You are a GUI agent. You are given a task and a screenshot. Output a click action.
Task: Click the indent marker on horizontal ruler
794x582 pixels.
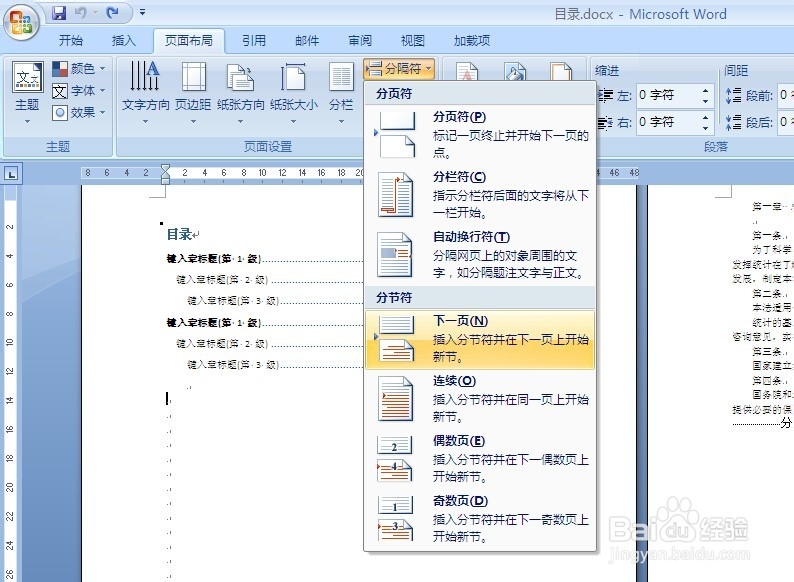pyautogui.click(x=165, y=174)
